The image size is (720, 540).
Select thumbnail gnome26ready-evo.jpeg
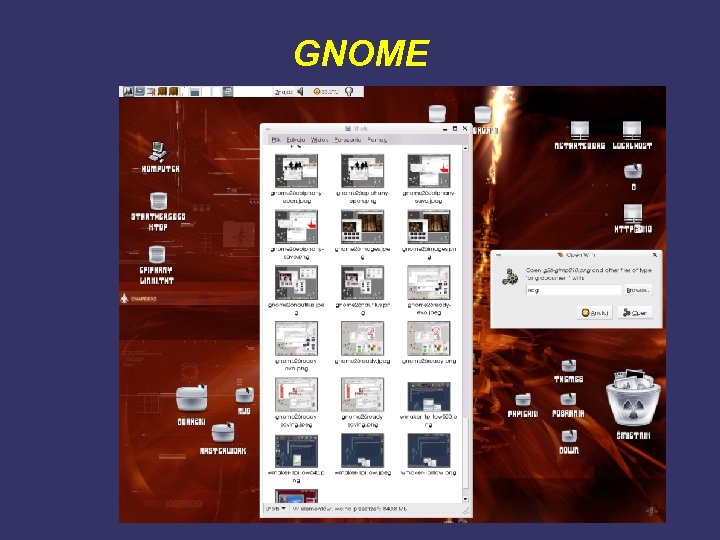click(428, 282)
